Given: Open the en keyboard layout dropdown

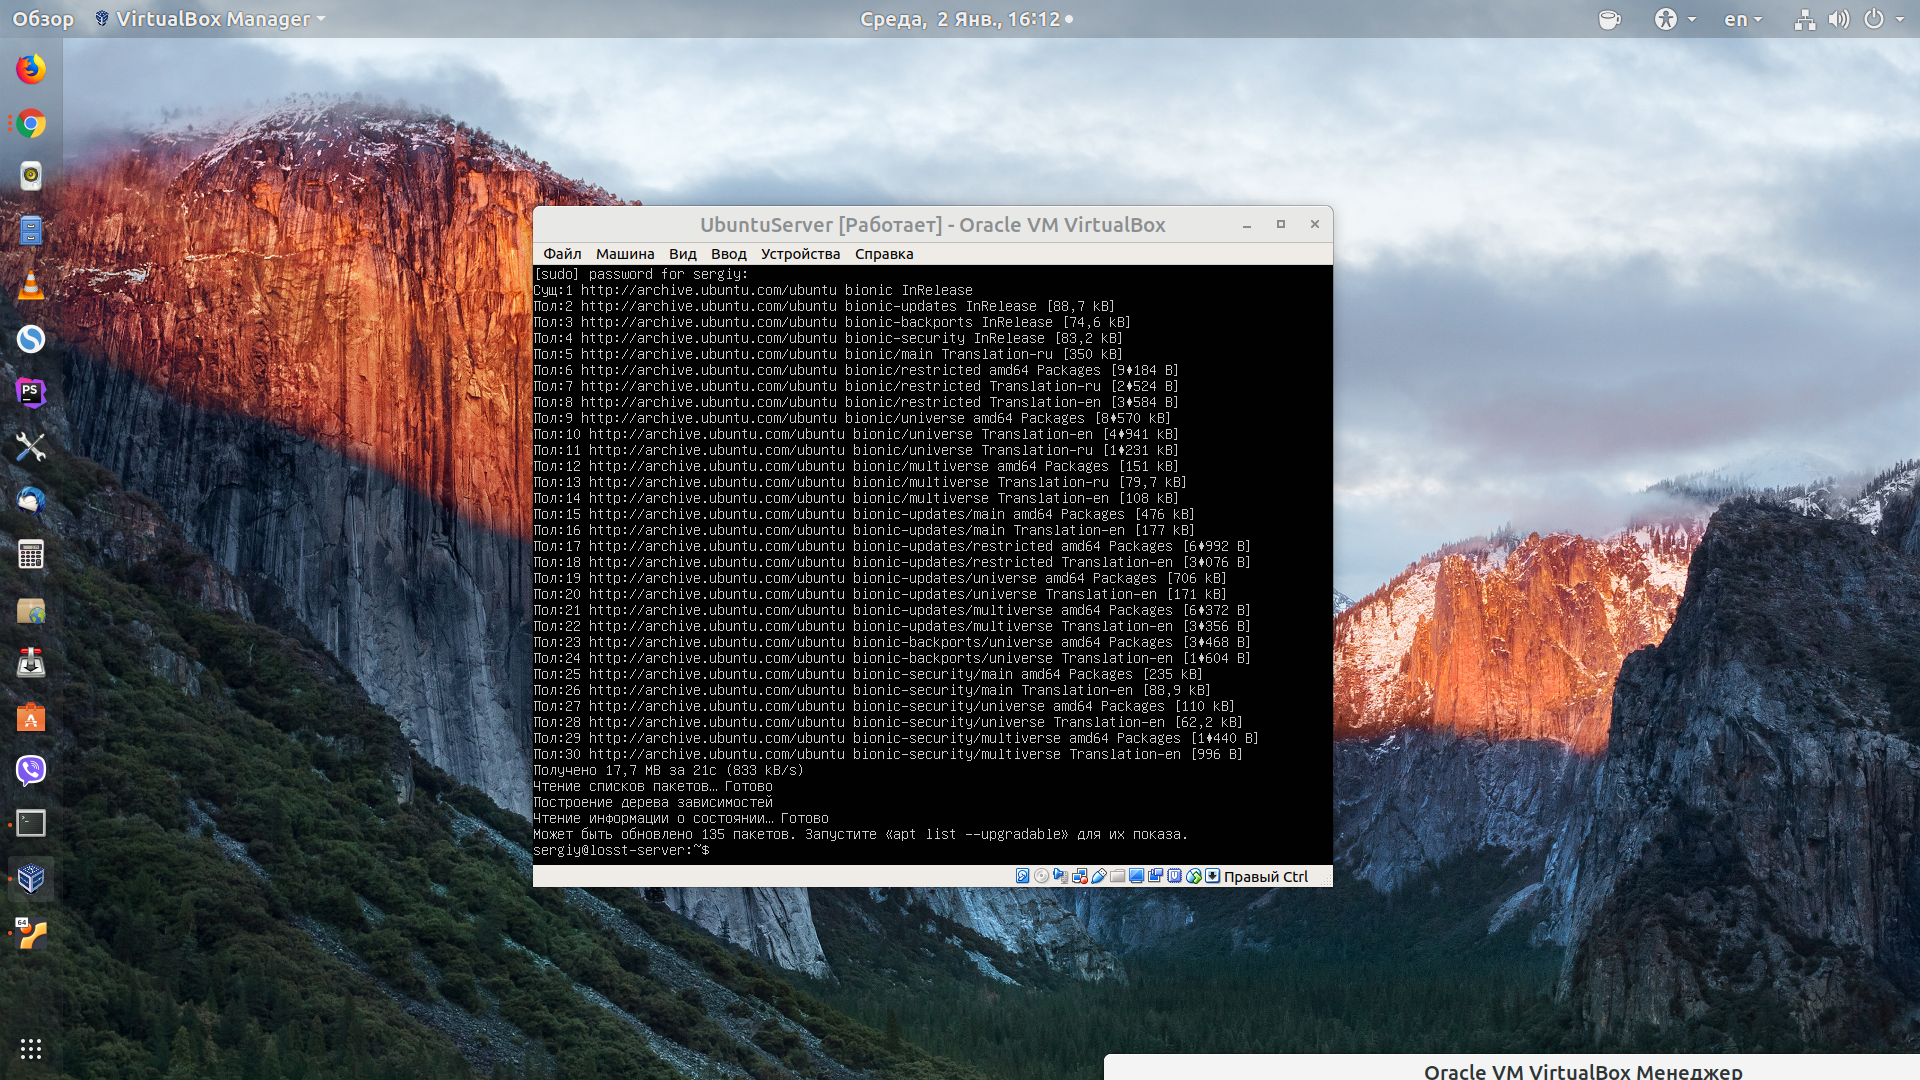Looking at the screenshot, I should [x=1743, y=19].
